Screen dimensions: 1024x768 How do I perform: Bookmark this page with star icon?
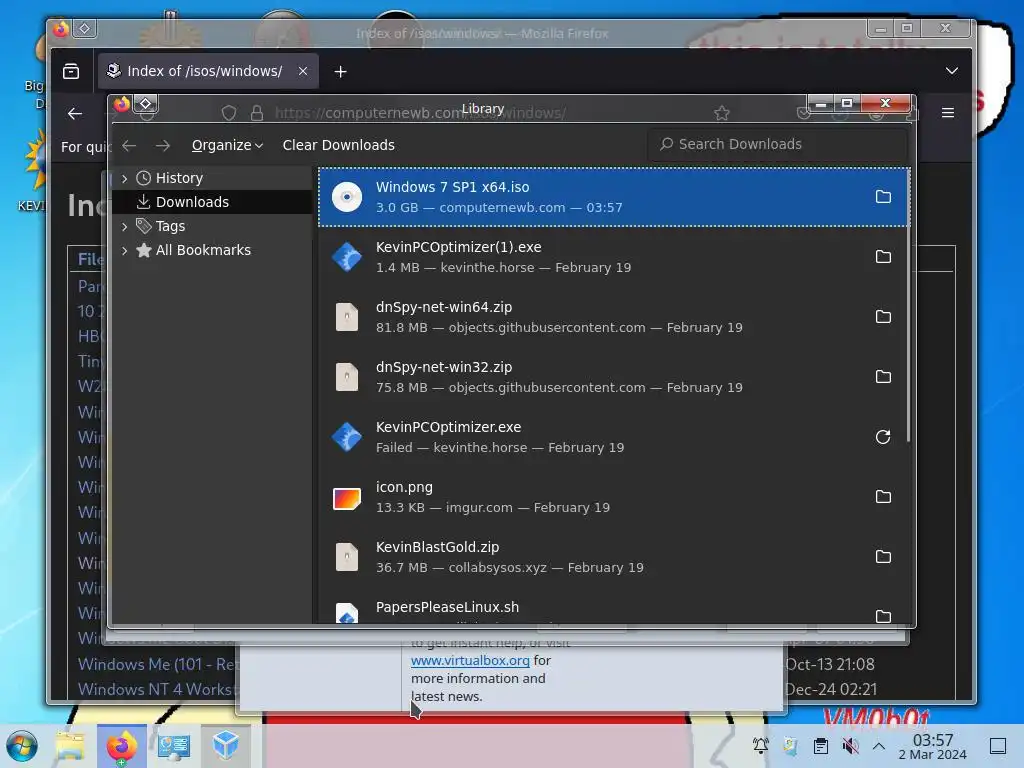[722, 114]
